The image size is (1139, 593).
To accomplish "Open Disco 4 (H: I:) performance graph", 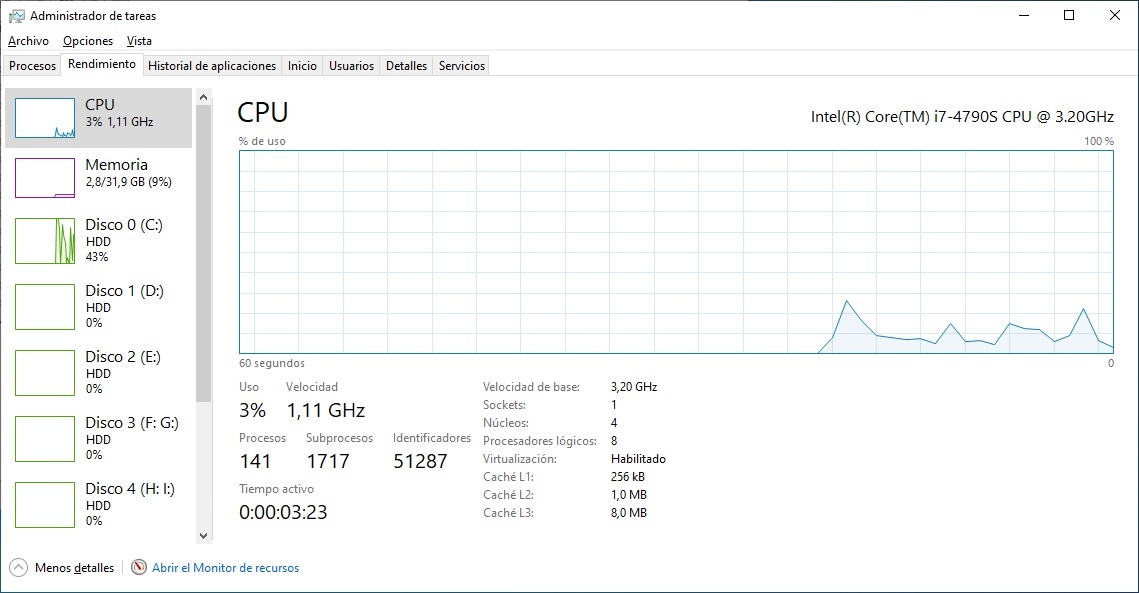I will [45, 504].
